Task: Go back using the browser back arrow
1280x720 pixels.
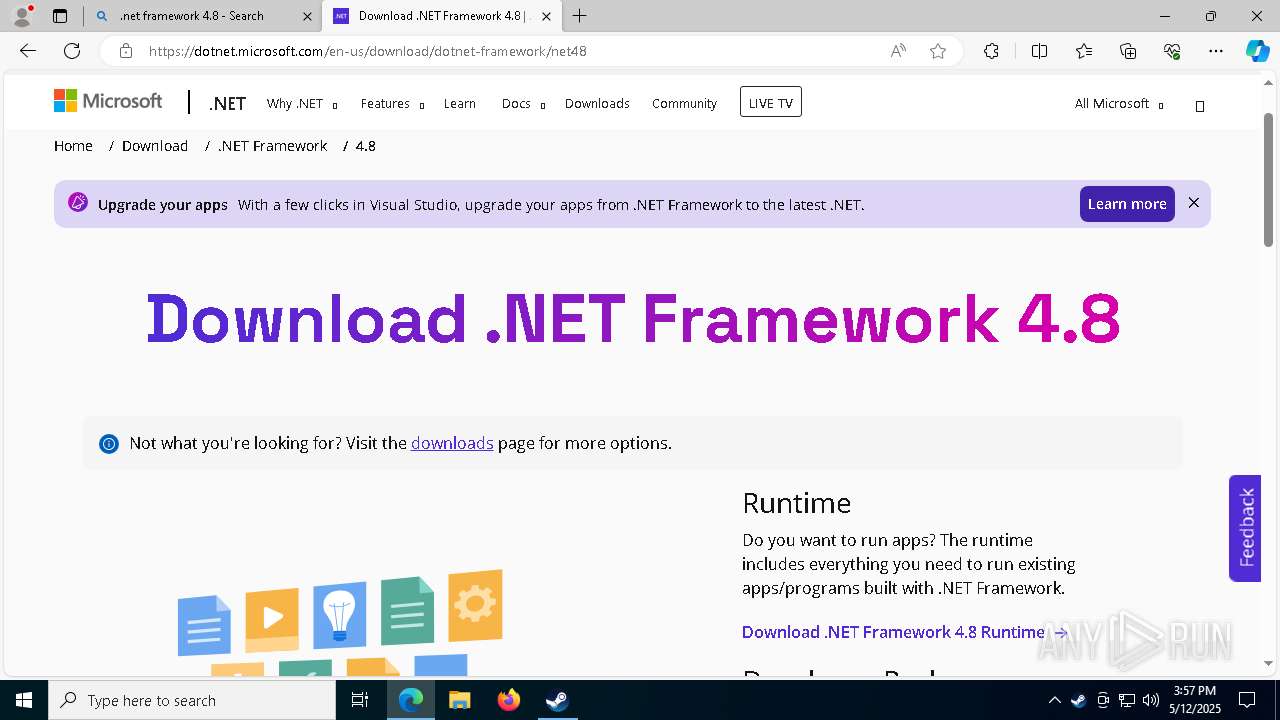Action: (x=28, y=51)
